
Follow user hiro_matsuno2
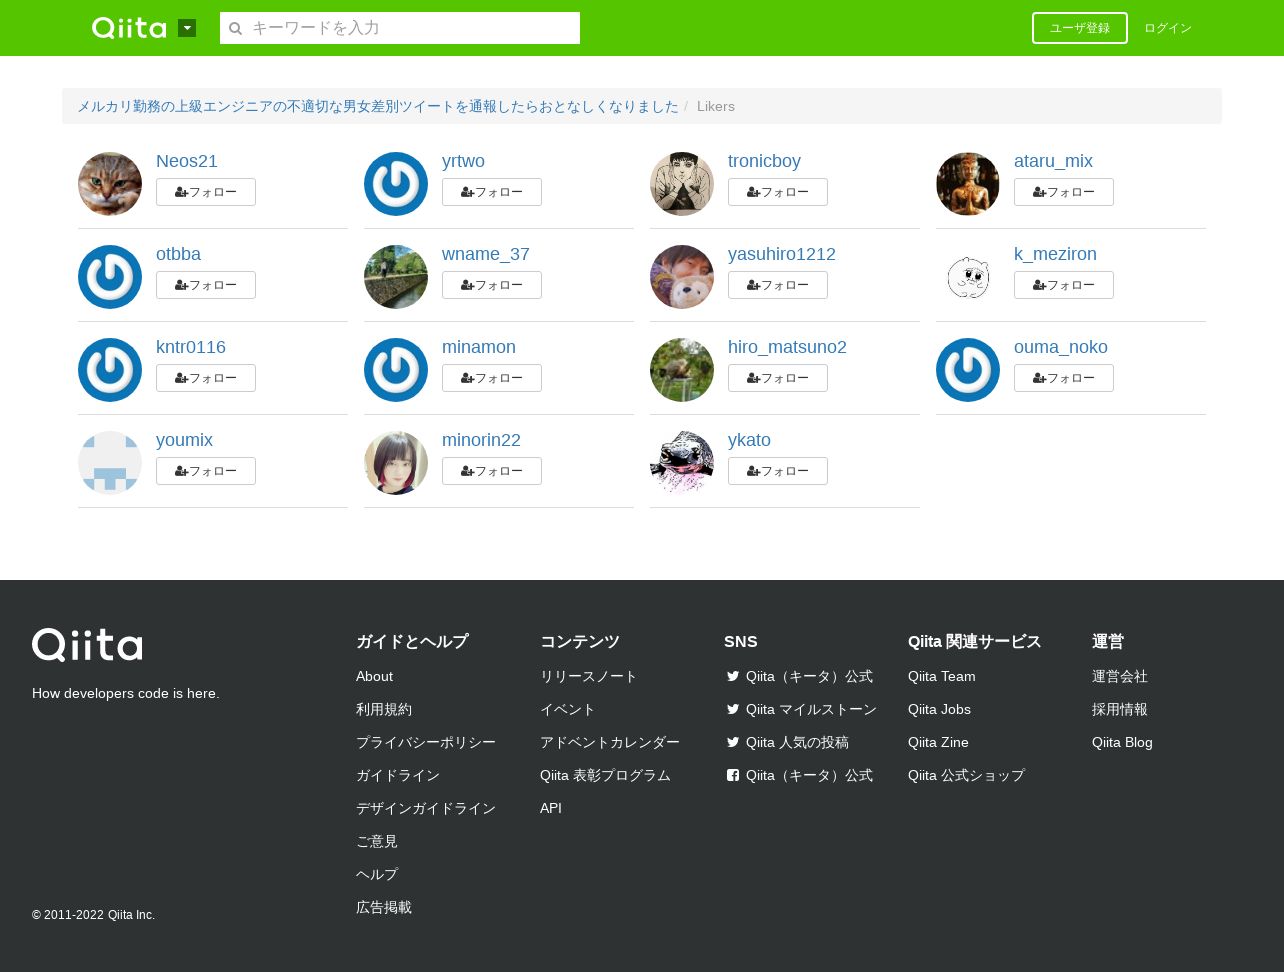[778, 378]
